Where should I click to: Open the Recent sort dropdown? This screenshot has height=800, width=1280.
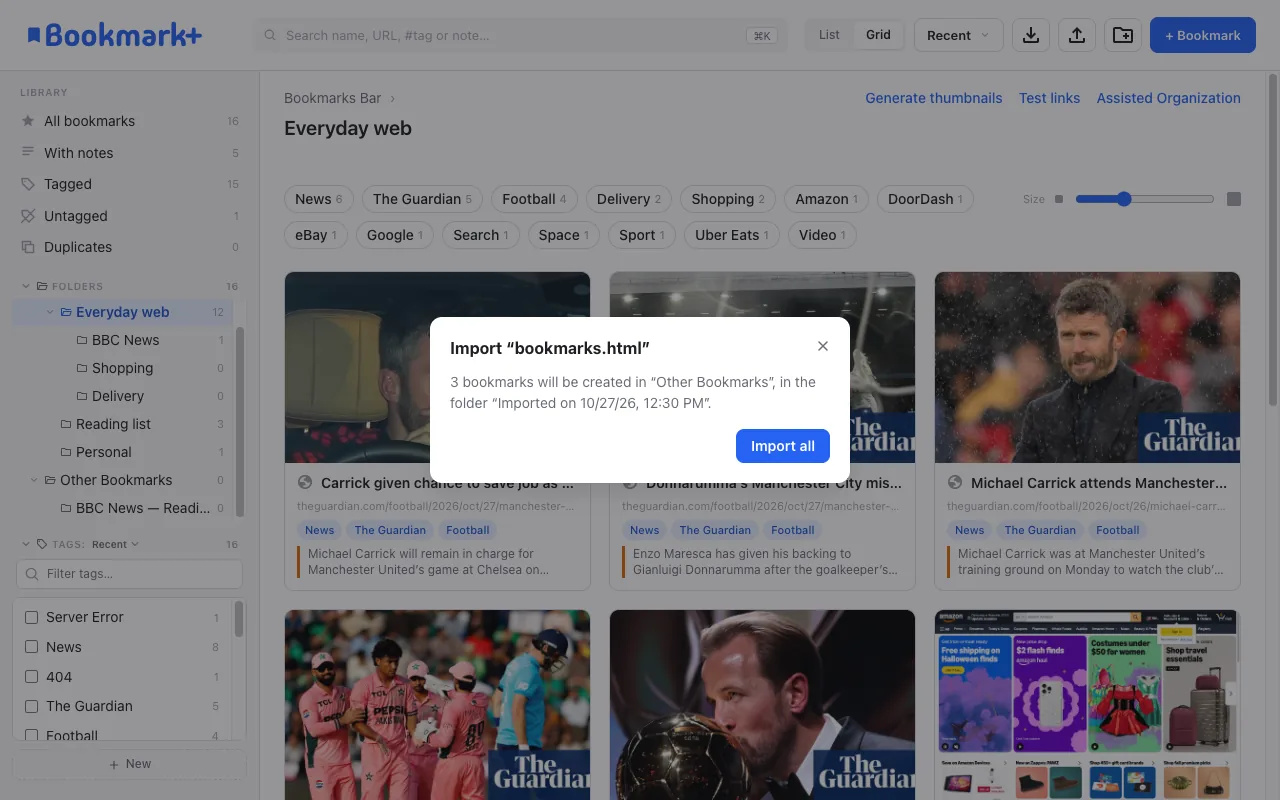tap(958, 35)
